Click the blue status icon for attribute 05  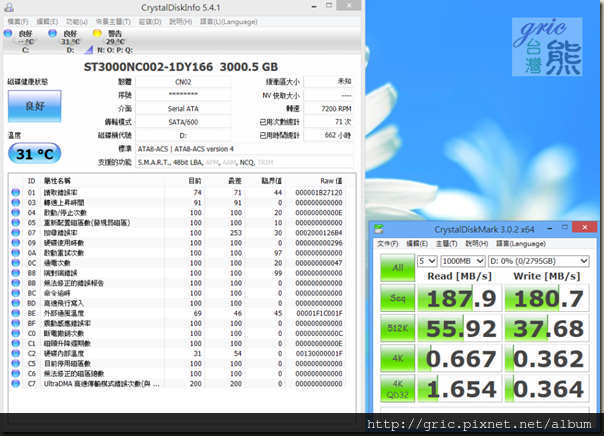click(x=15, y=222)
